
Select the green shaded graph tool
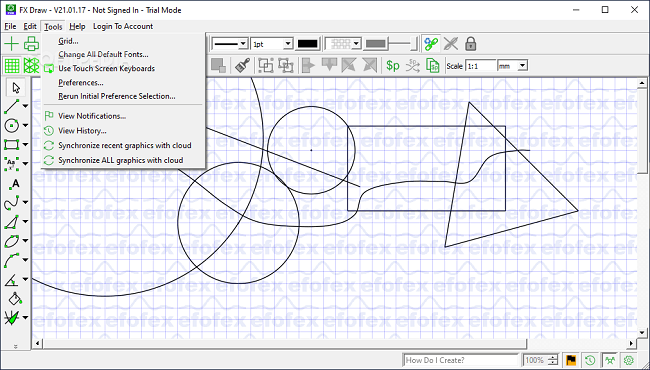coord(12,318)
